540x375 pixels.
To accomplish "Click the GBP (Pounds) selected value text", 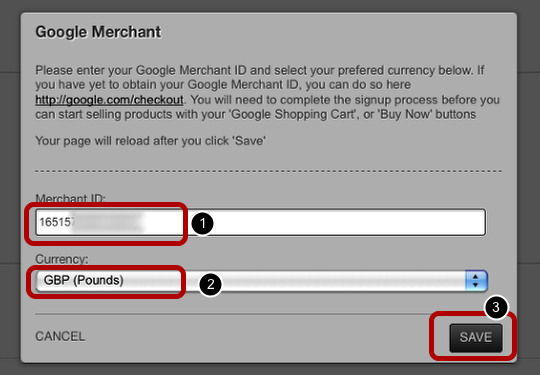I will [x=83, y=280].
